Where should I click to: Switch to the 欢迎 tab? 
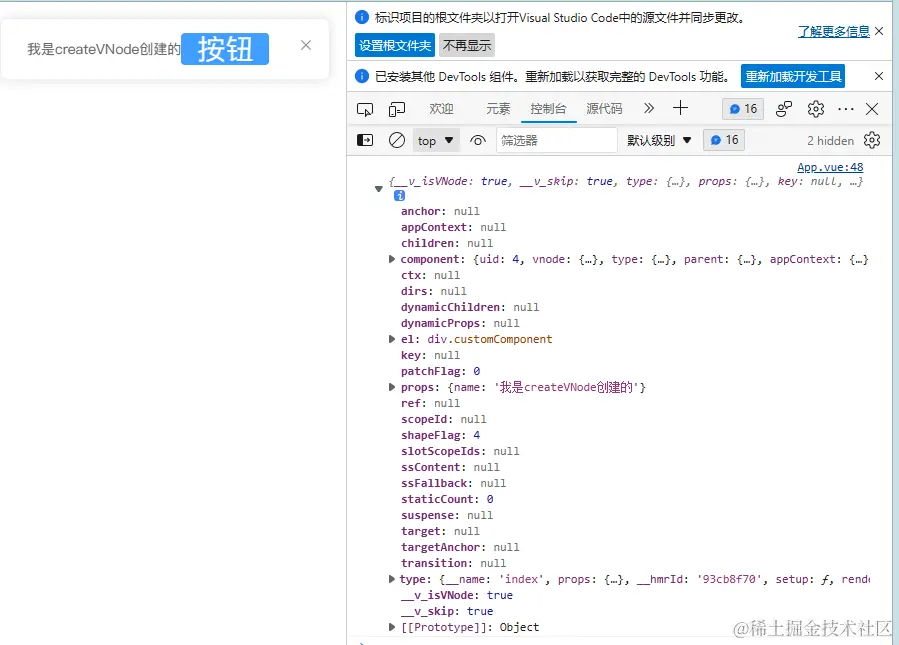pos(441,109)
